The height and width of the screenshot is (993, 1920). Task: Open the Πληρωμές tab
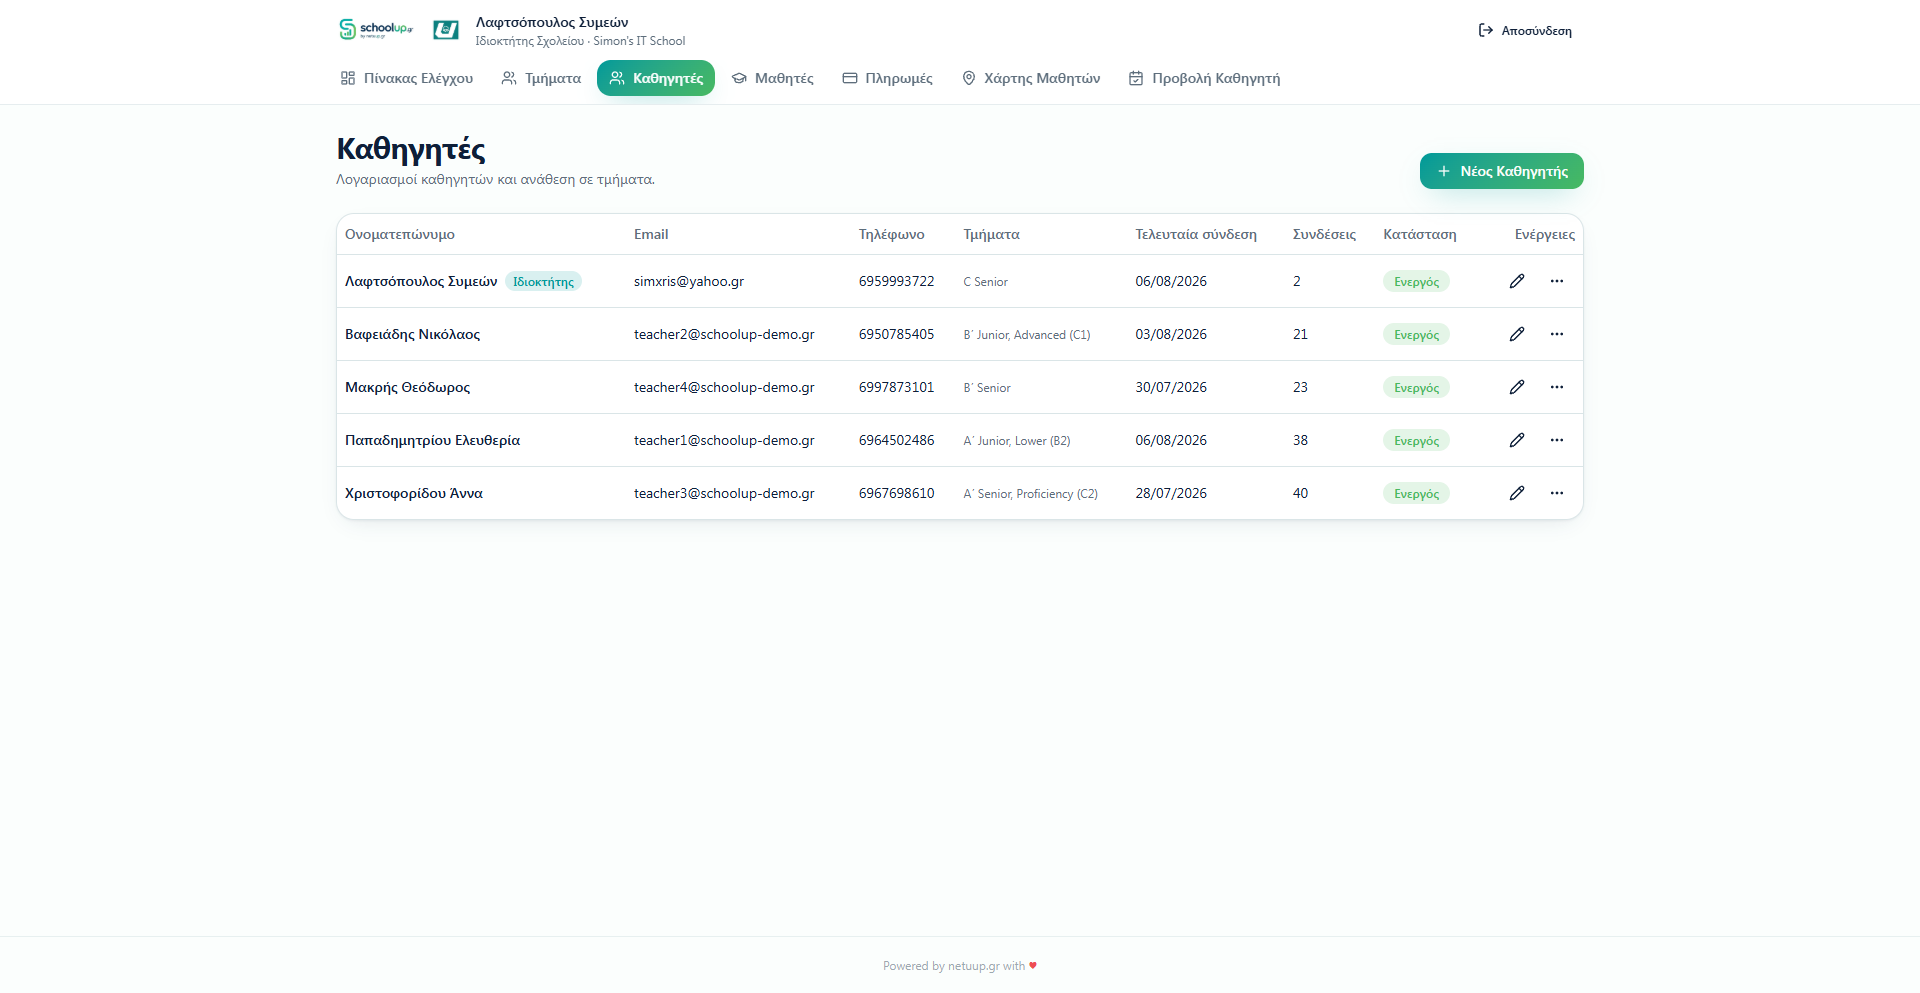pos(887,78)
